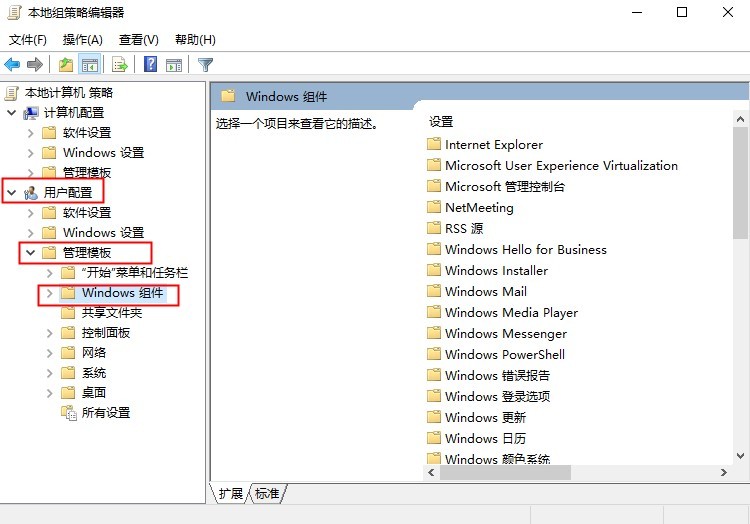The height and width of the screenshot is (524, 750).
Task: Switch to the 标准 tab
Action: [267, 493]
